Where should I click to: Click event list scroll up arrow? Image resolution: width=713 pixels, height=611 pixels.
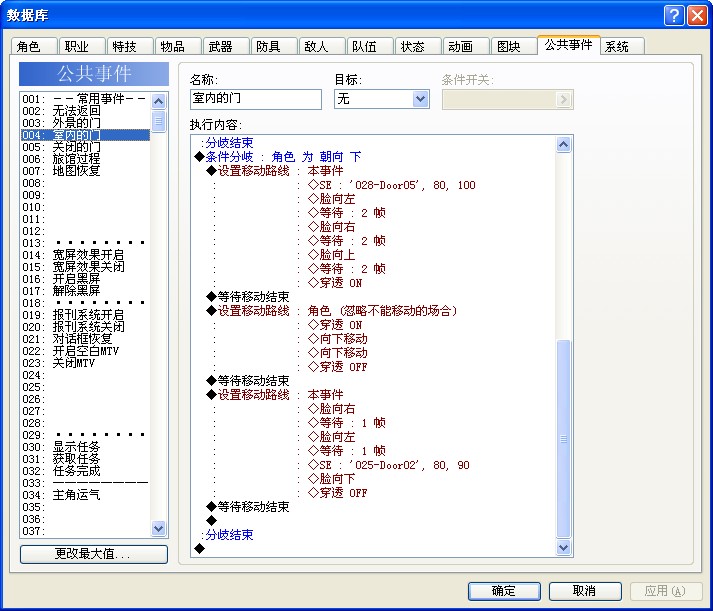tap(158, 101)
